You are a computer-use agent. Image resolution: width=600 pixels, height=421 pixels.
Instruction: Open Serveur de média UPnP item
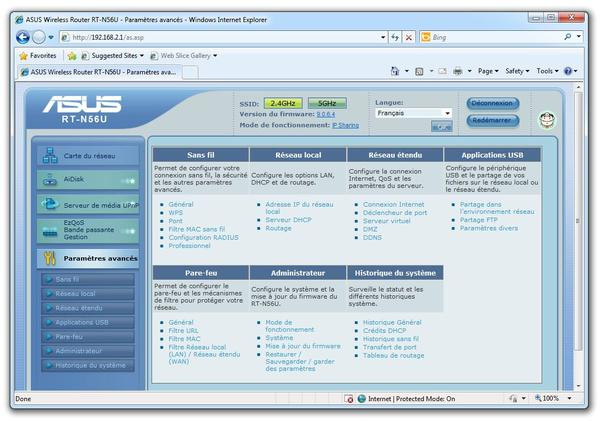click(88, 204)
